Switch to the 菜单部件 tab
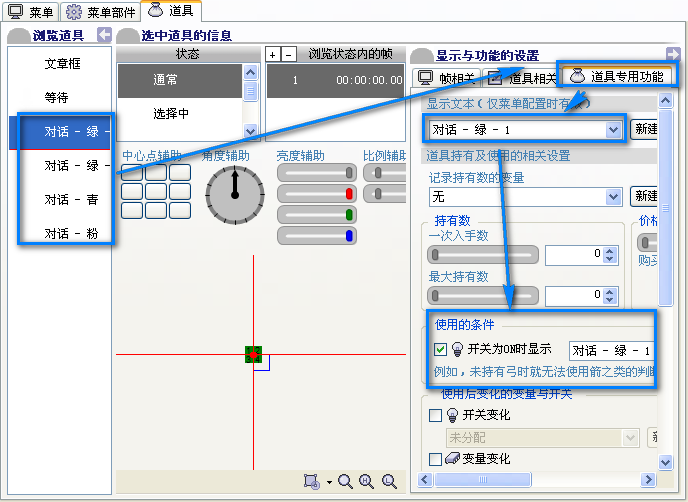This screenshot has height=502, width=688. (x=100, y=12)
